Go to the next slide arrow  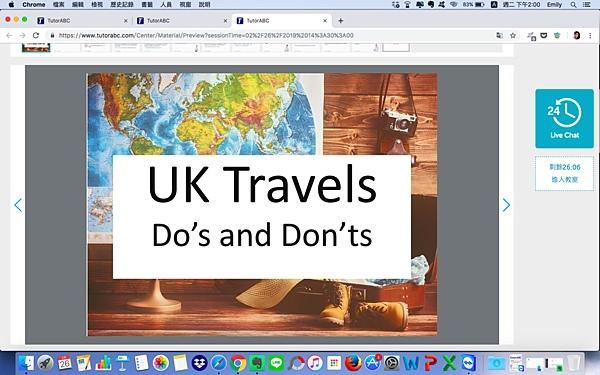(x=506, y=205)
